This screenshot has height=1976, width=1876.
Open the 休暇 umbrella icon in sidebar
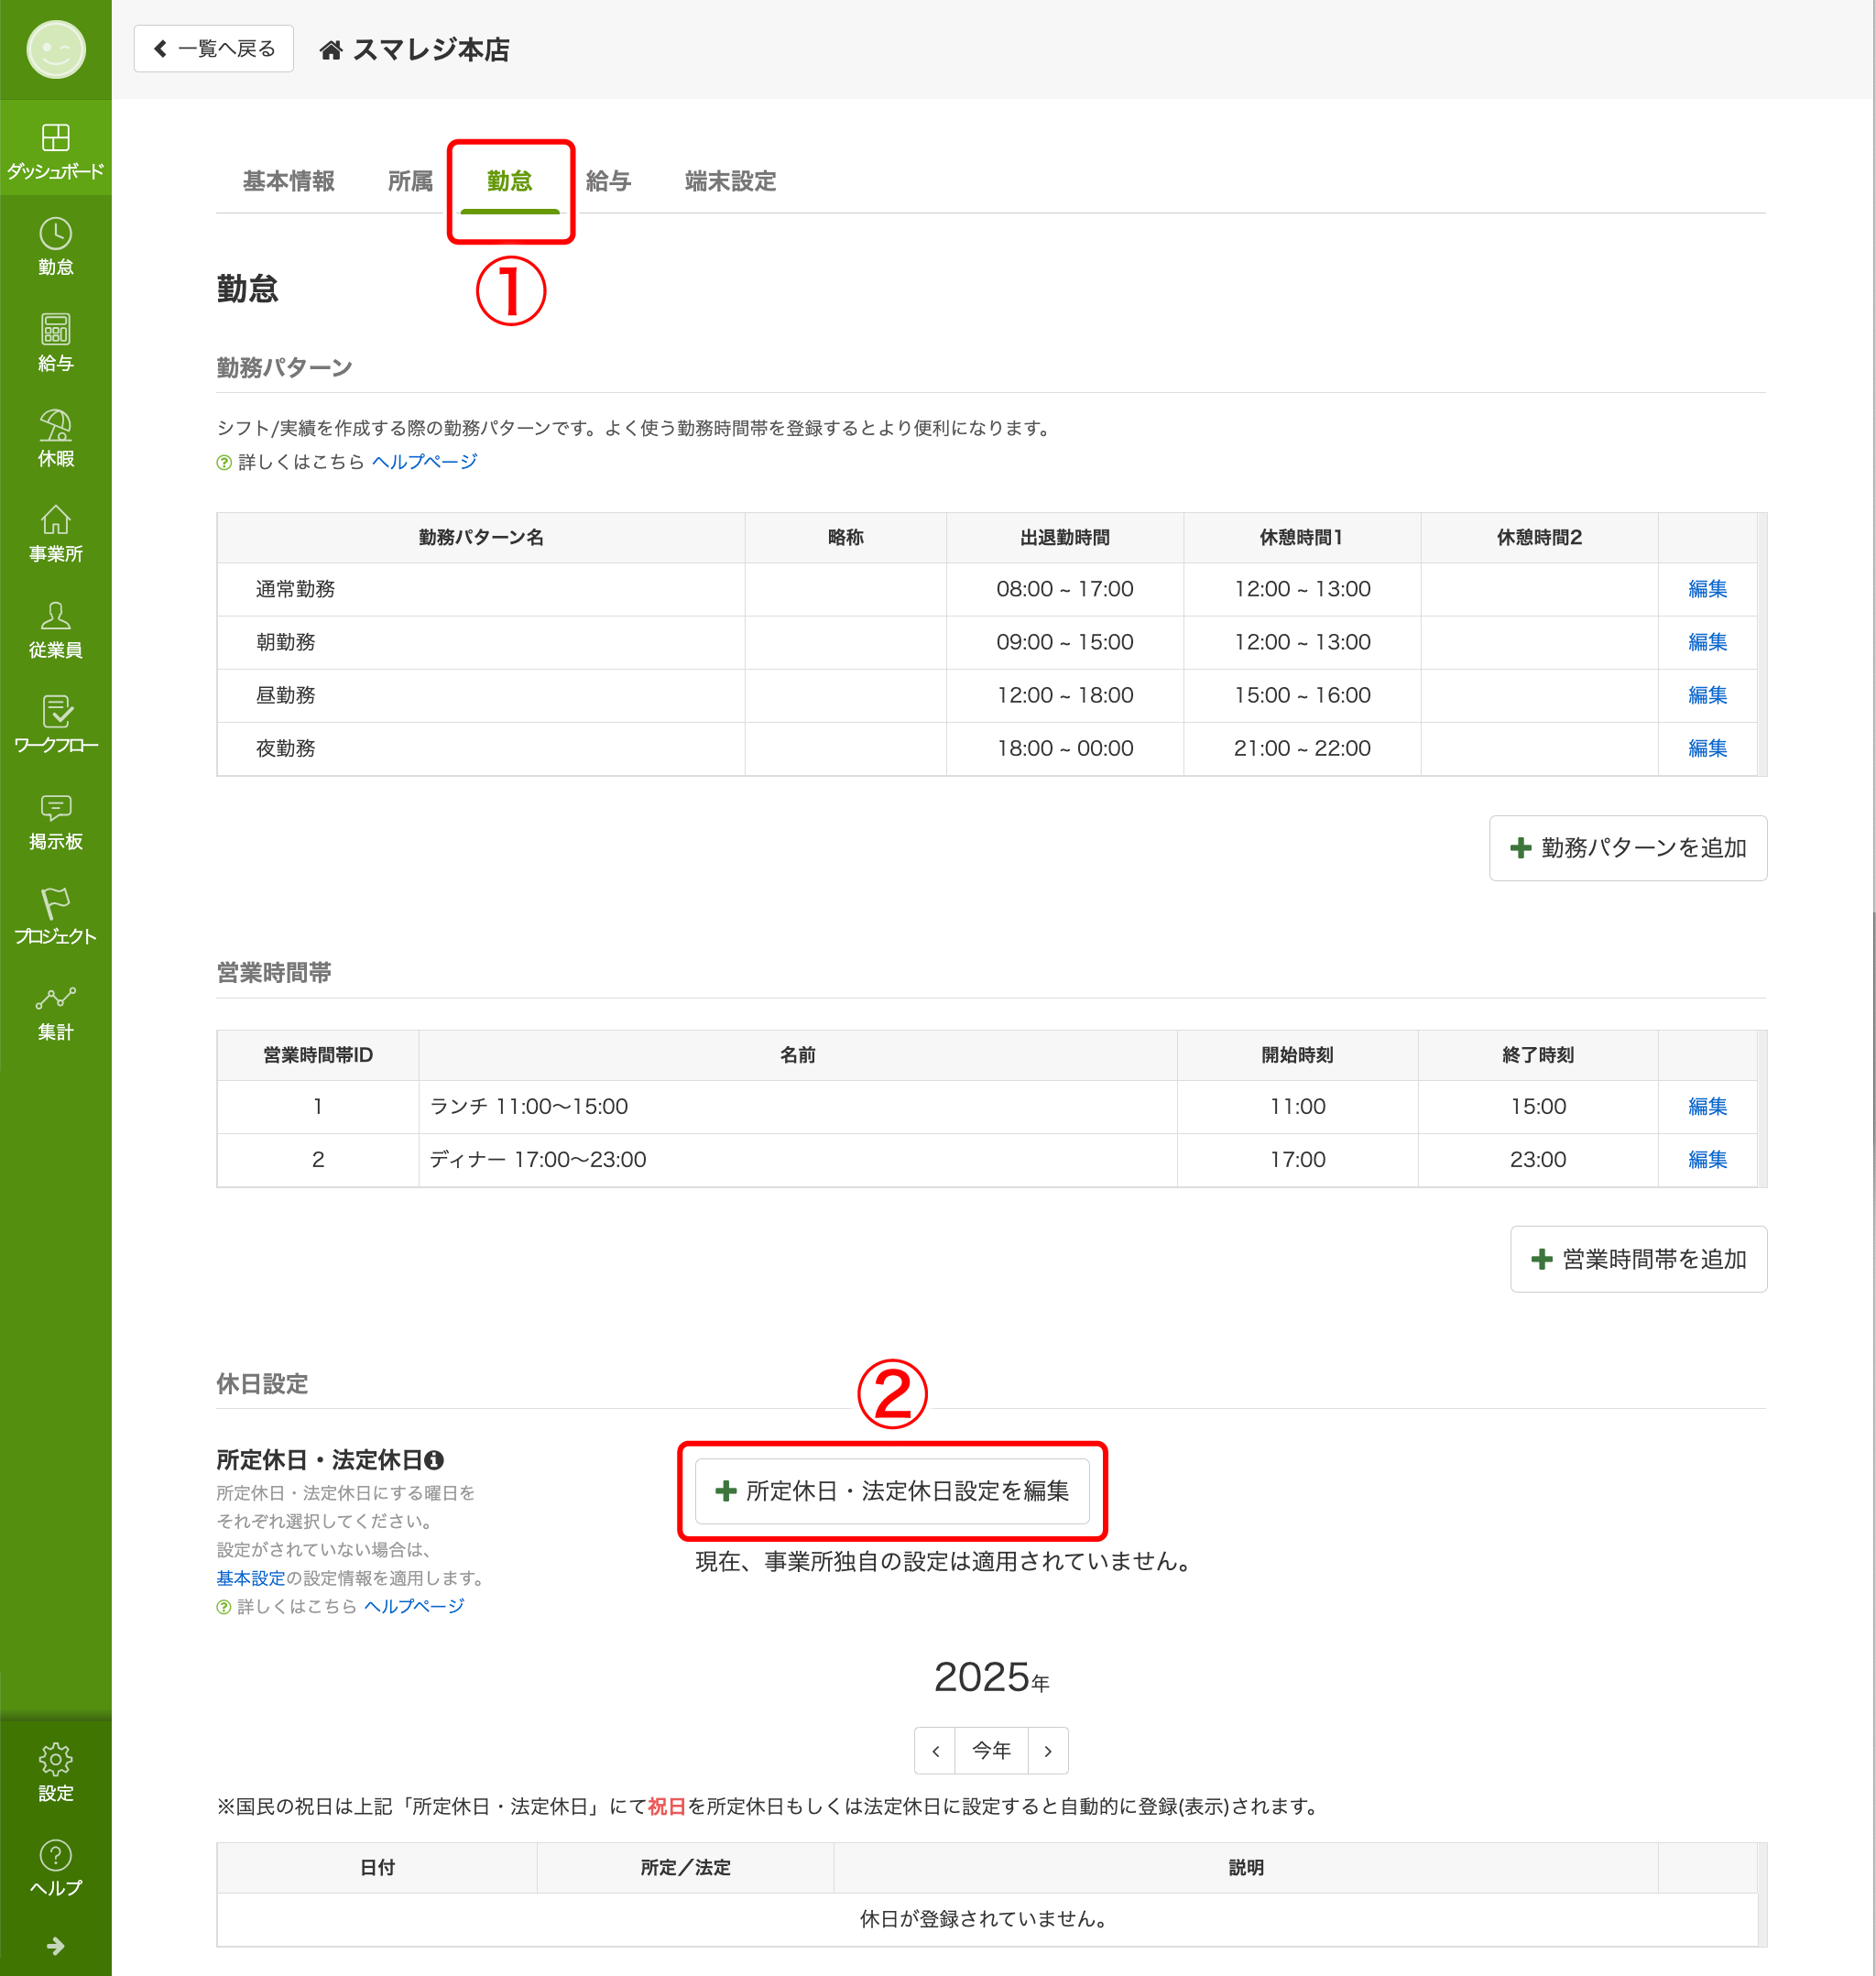pos(55,425)
